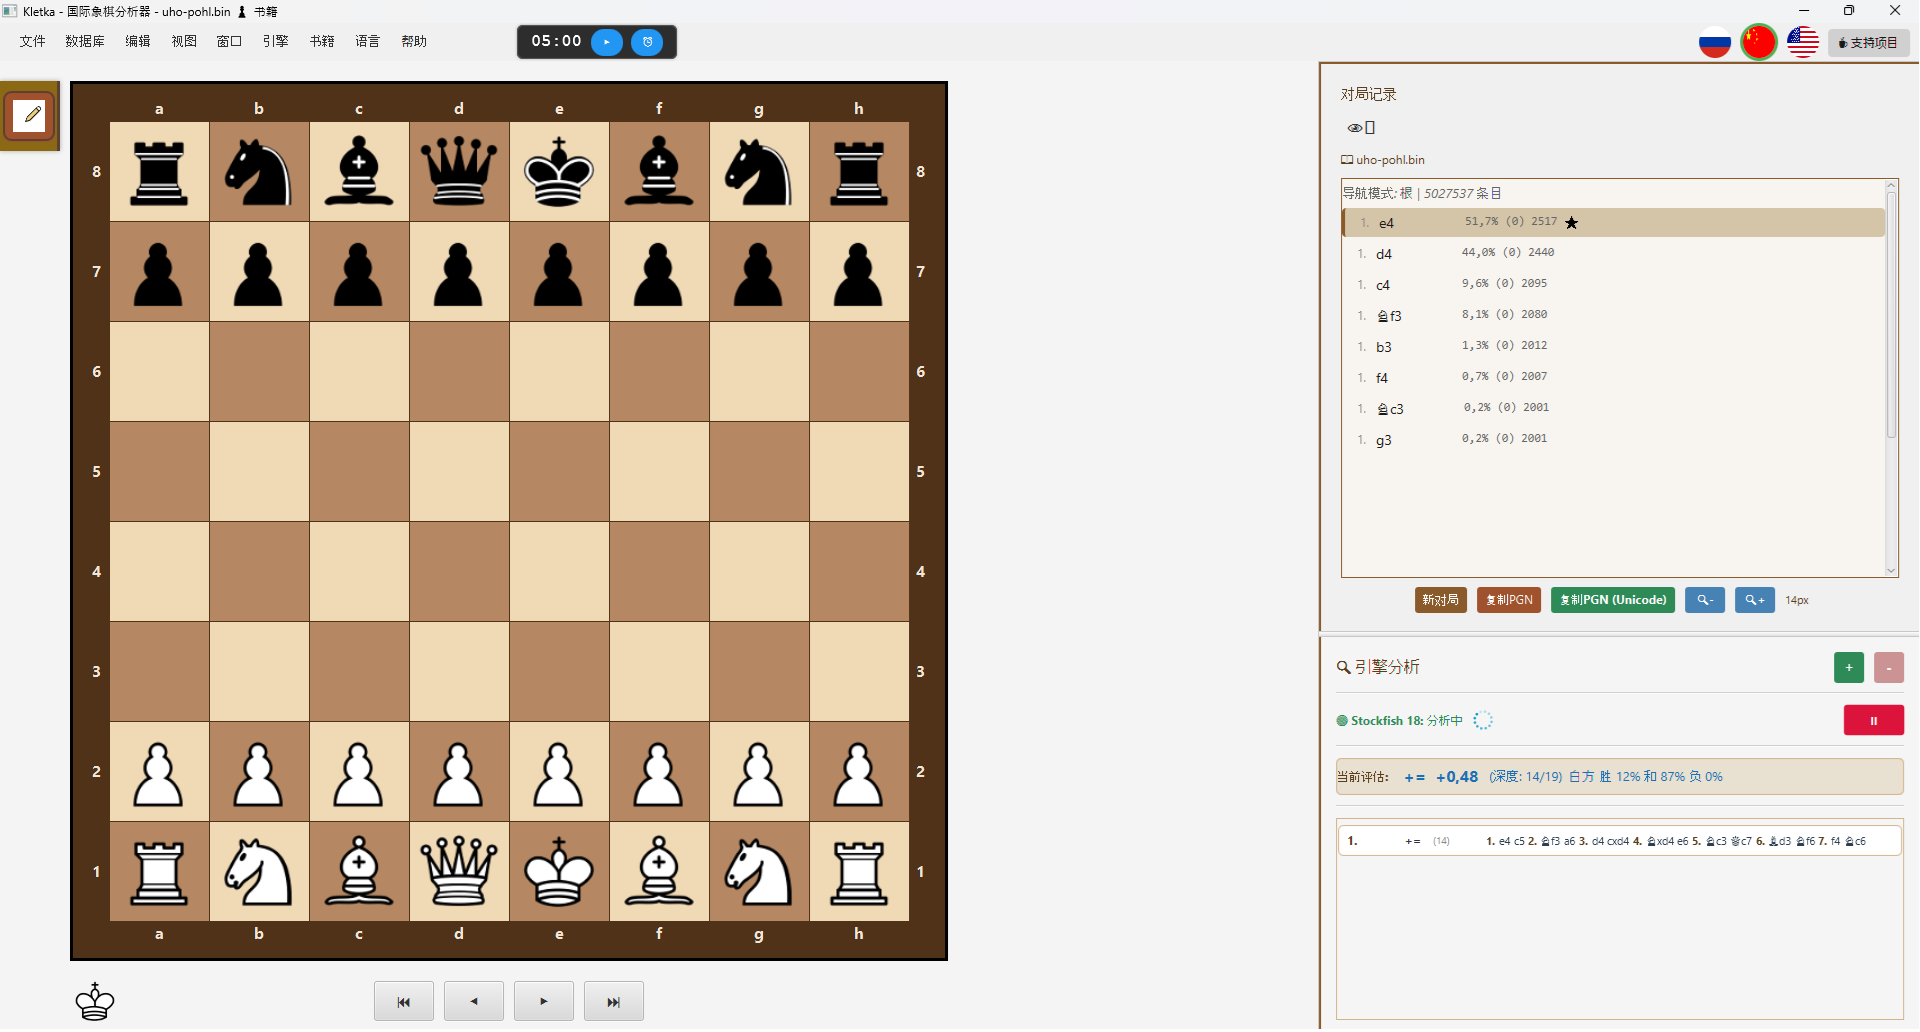1920x1032 pixels.
Task: Click the 当前评估 +0,48 evaluation bar
Action: (x=1620, y=777)
